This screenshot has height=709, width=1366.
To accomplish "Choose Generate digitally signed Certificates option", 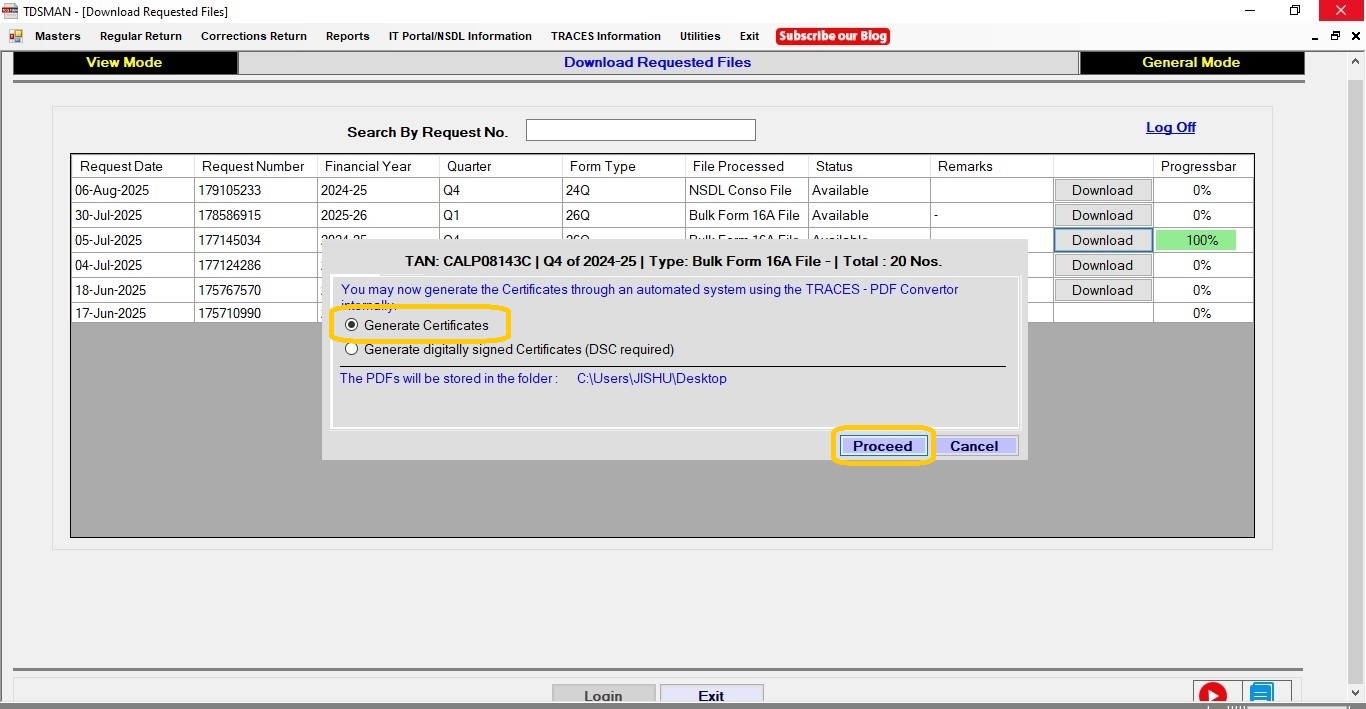I will click(352, 350).
